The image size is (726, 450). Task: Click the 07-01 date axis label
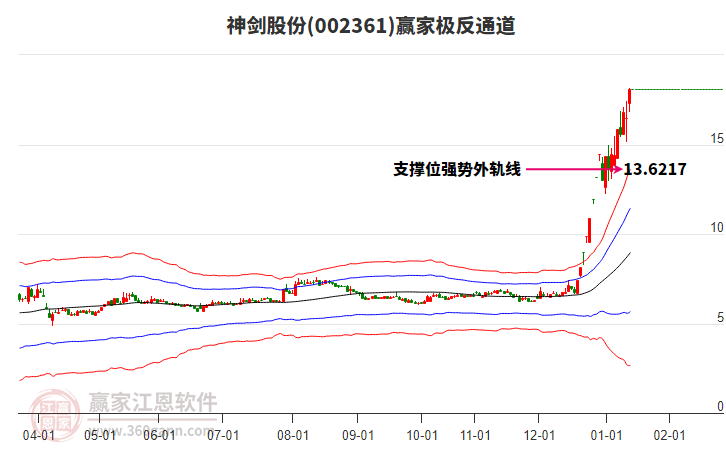pyautogui.click(x=223, y=435)
